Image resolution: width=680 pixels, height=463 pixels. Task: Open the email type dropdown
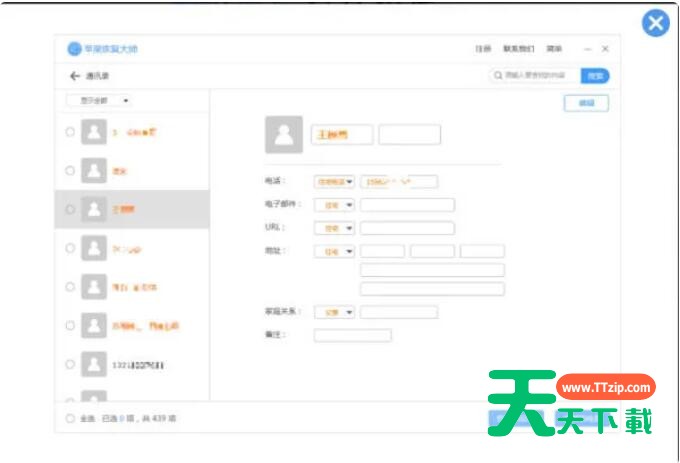[334, 205]
